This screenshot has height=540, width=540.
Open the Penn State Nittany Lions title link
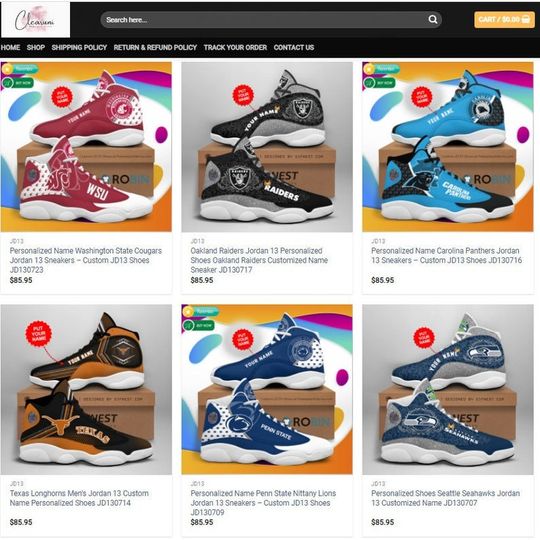coord(263,503)
